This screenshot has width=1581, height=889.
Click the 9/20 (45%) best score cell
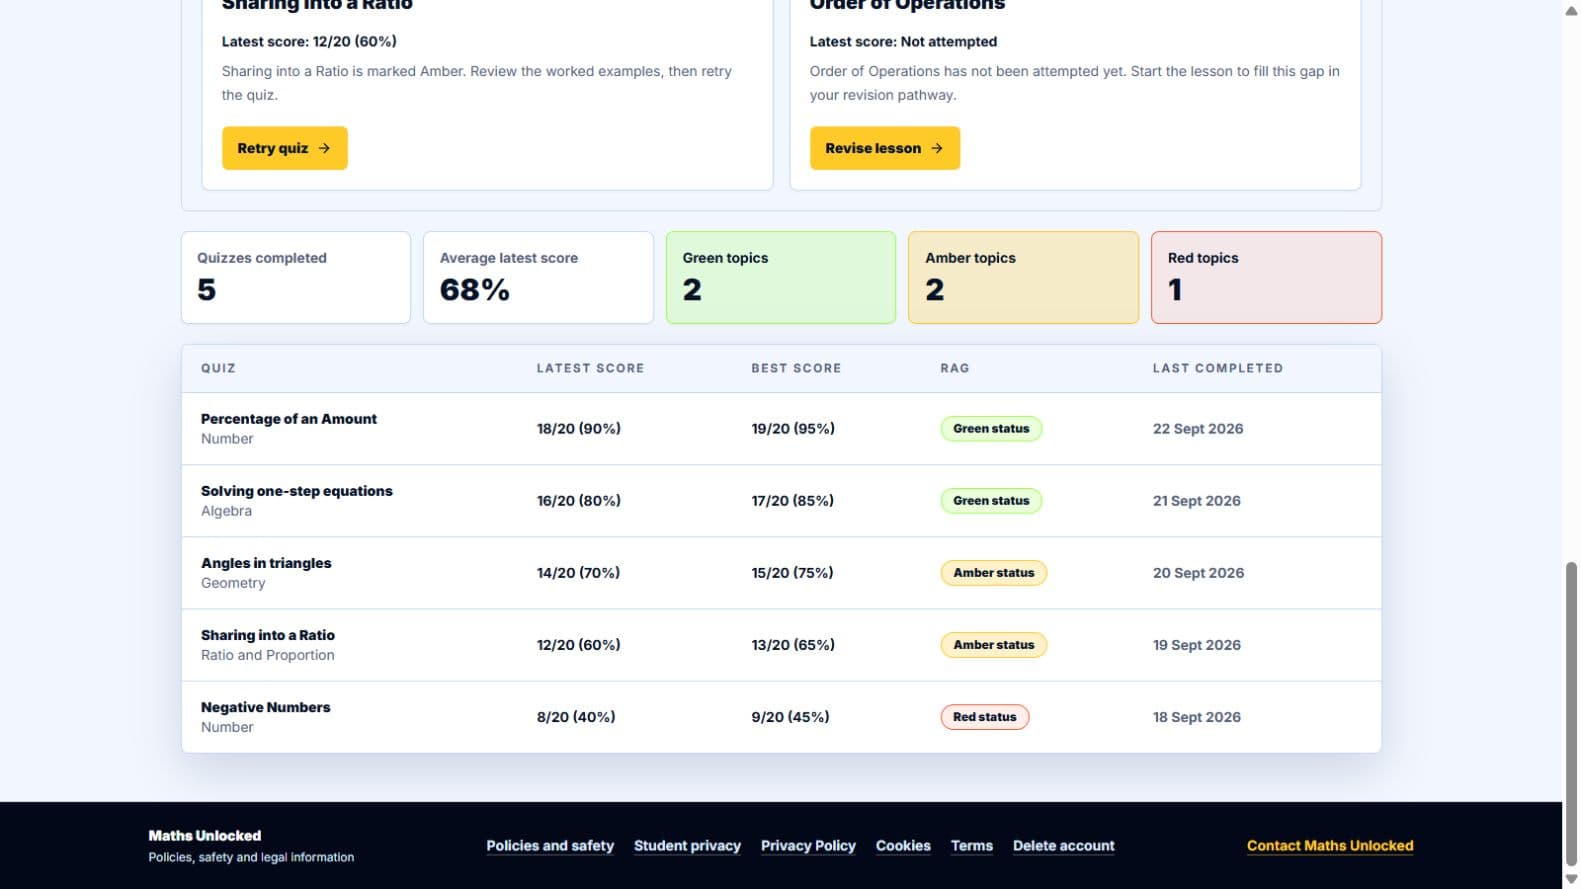point(790,717)
